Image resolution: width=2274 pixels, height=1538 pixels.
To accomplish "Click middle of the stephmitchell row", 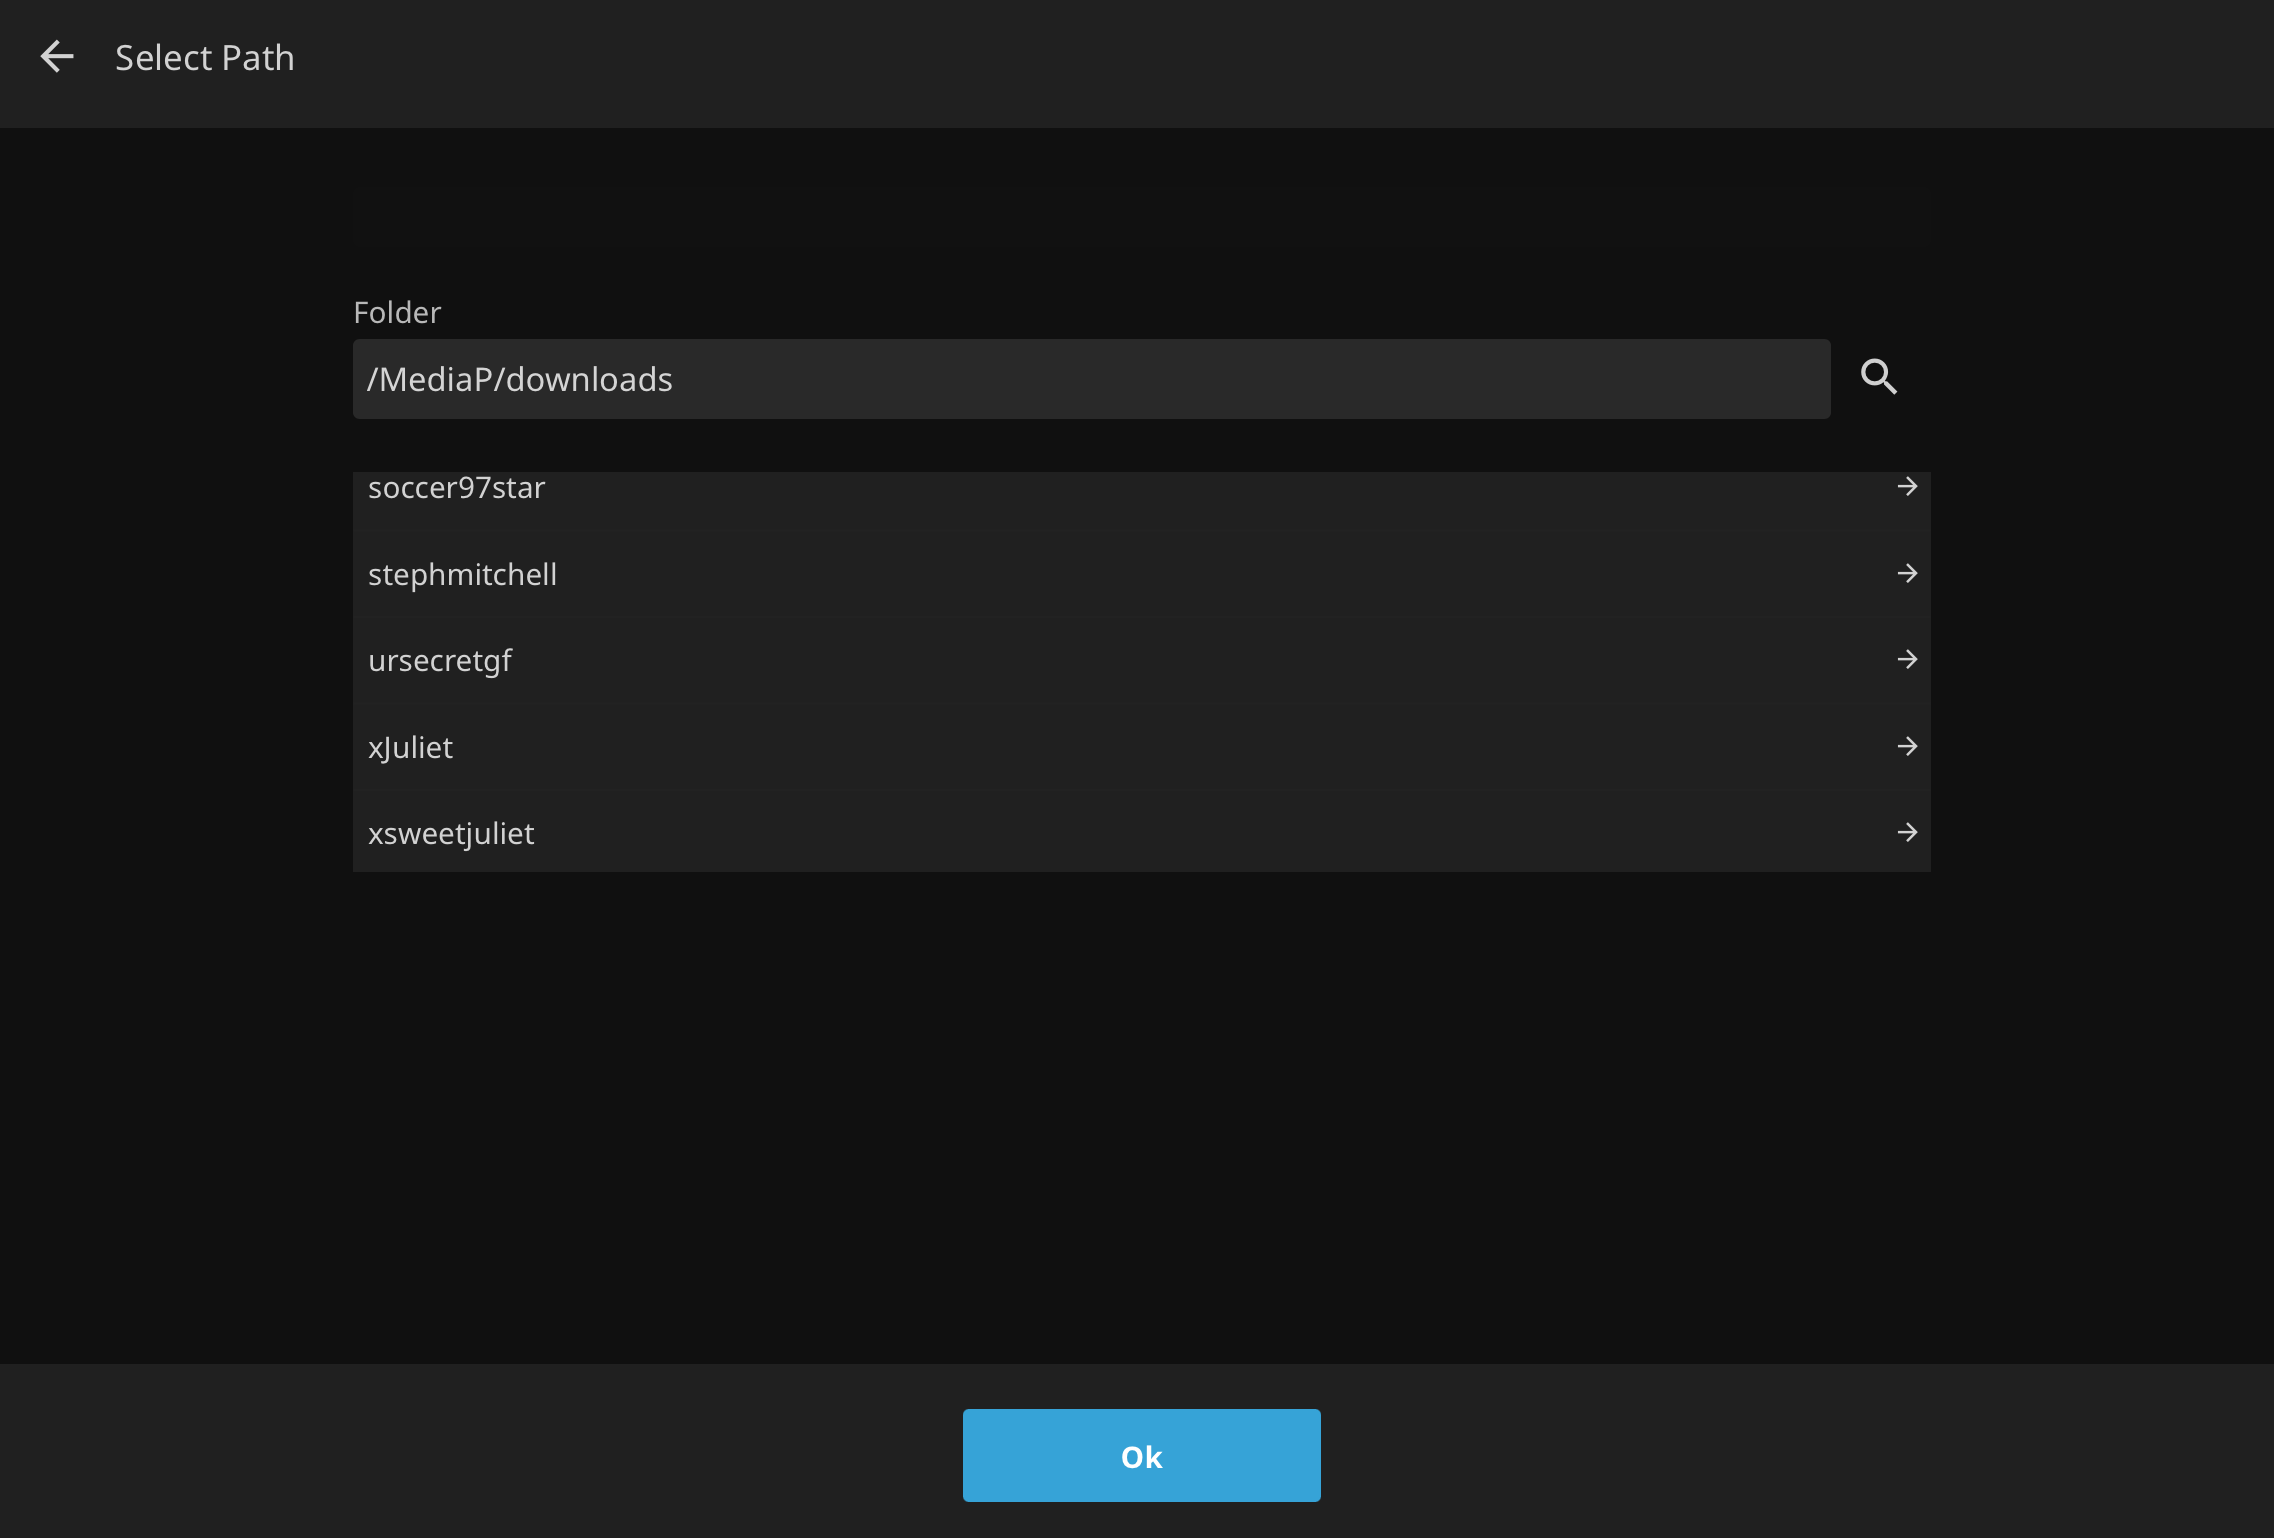I will coord(1141,574).
